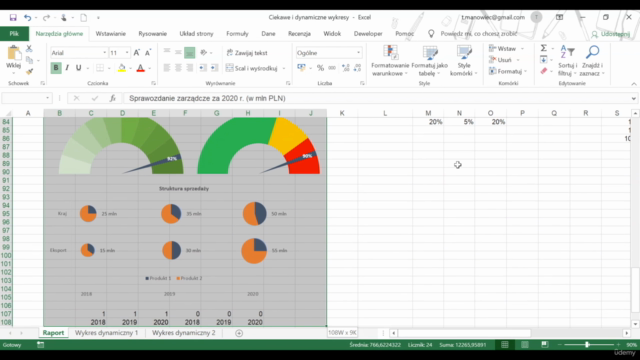Apply percent style
The image size is (640, 360).
click(x=320, y=68)
